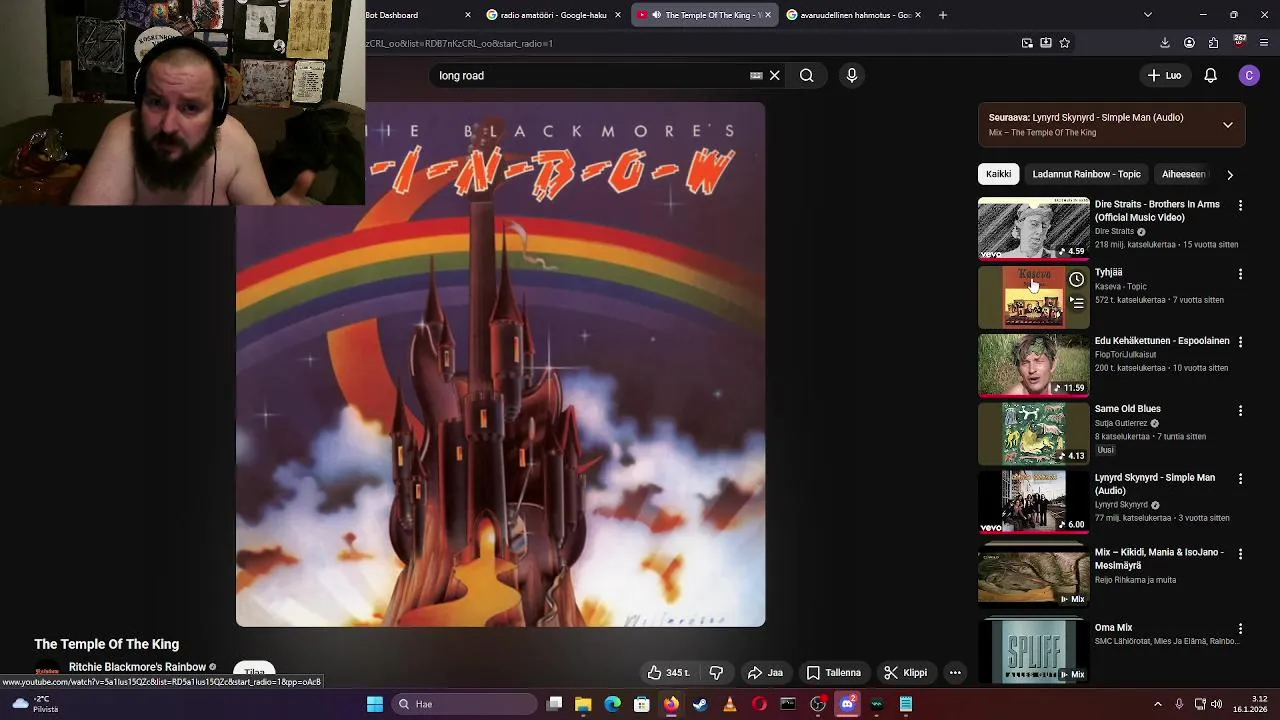The image size is (1280, 720).
Task: Open the taskbar volume speaker icon
Action: (x=1217, y=704)
